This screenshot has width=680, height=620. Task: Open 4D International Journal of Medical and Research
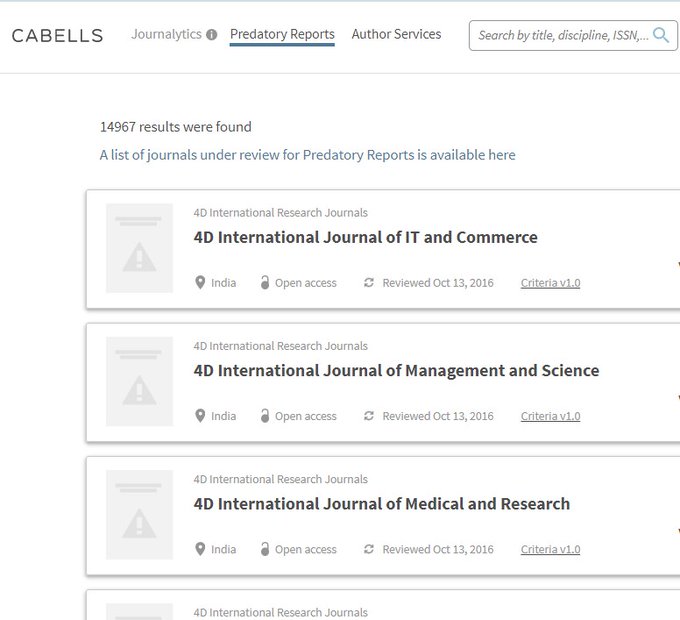382,504
